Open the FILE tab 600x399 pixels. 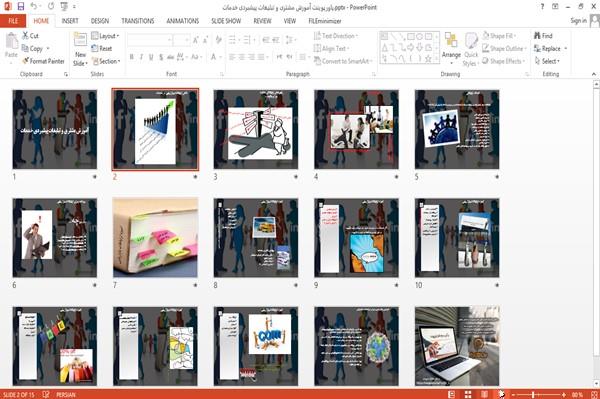point(13,21)
